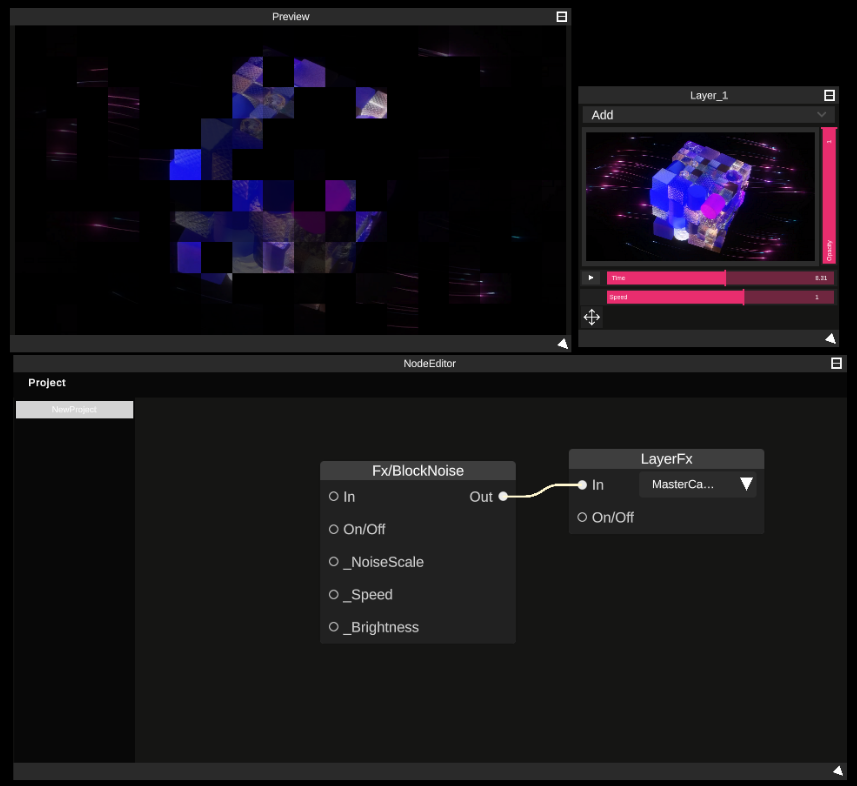The width and height of the screenshot is (857, 786).
Task: Click the Layer_1 preview thumbnail
Action: (700, 195)
